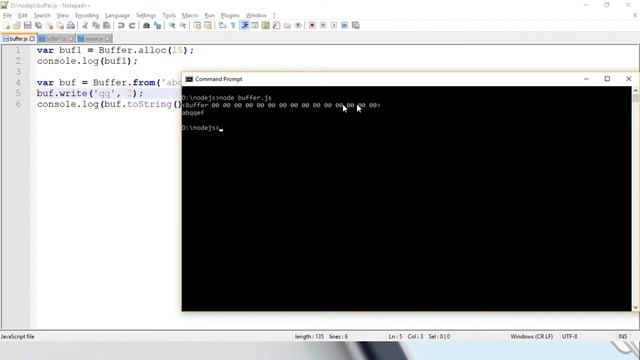Click the 'Windows (CR LF)' status bar entry
640x360 pixels.
pyautogui.click(x=531, y=336)
